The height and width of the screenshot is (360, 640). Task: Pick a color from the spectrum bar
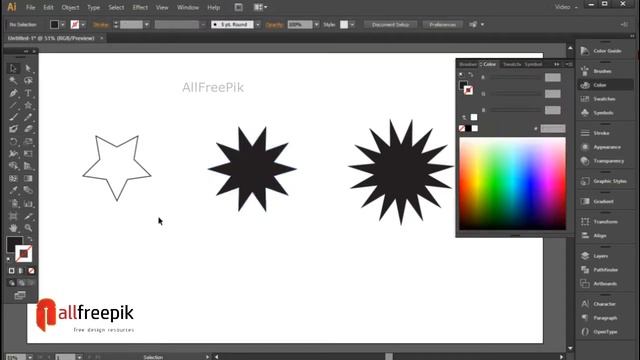pos(513,184)
